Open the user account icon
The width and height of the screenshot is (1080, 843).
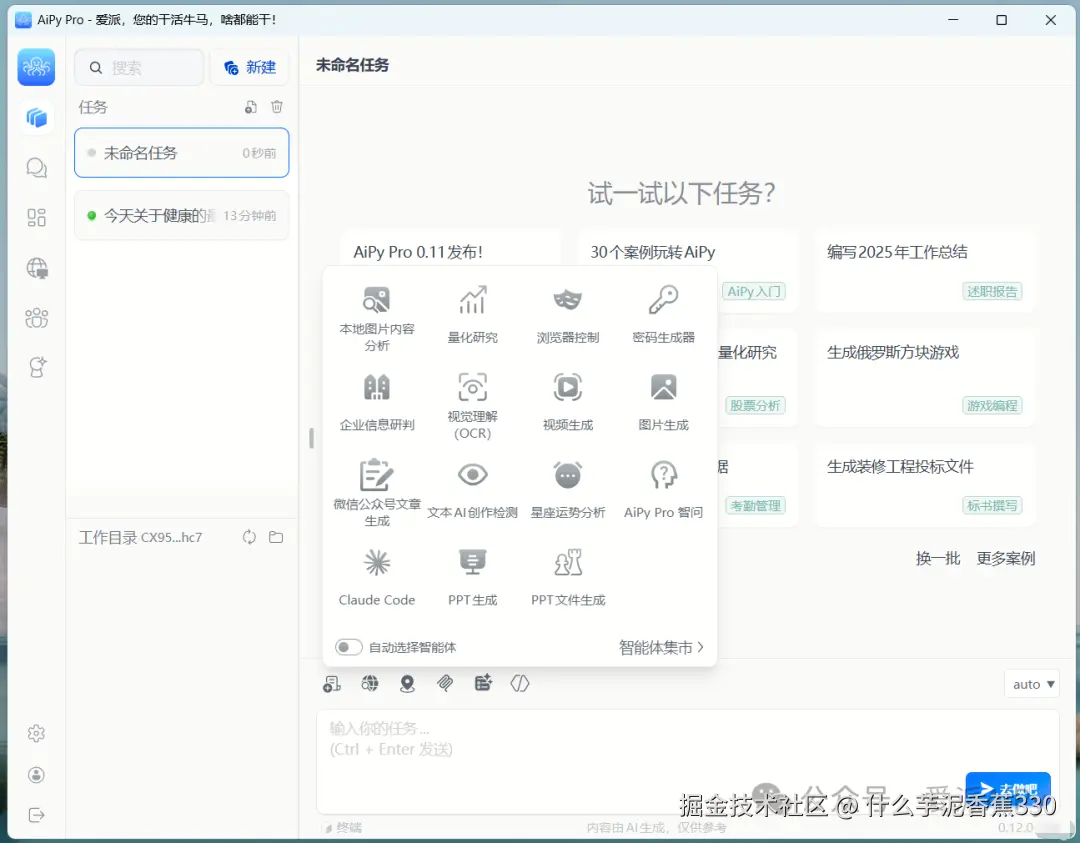click(37, 775)
